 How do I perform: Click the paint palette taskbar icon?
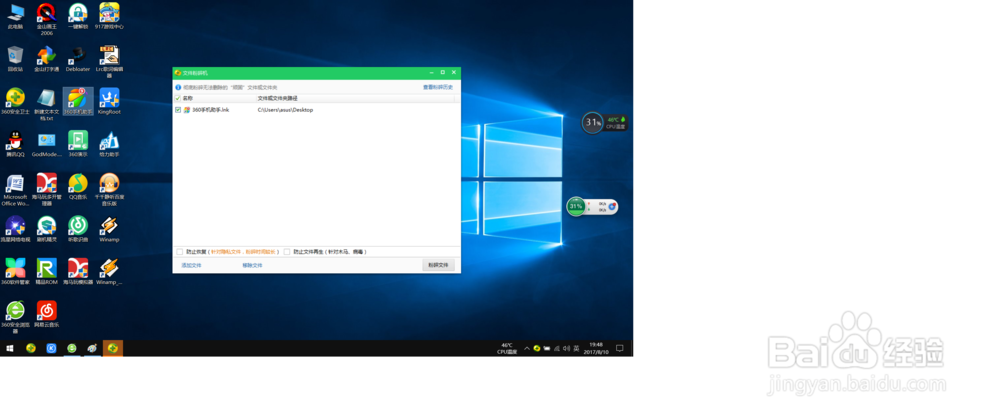[x=92, y=348]
